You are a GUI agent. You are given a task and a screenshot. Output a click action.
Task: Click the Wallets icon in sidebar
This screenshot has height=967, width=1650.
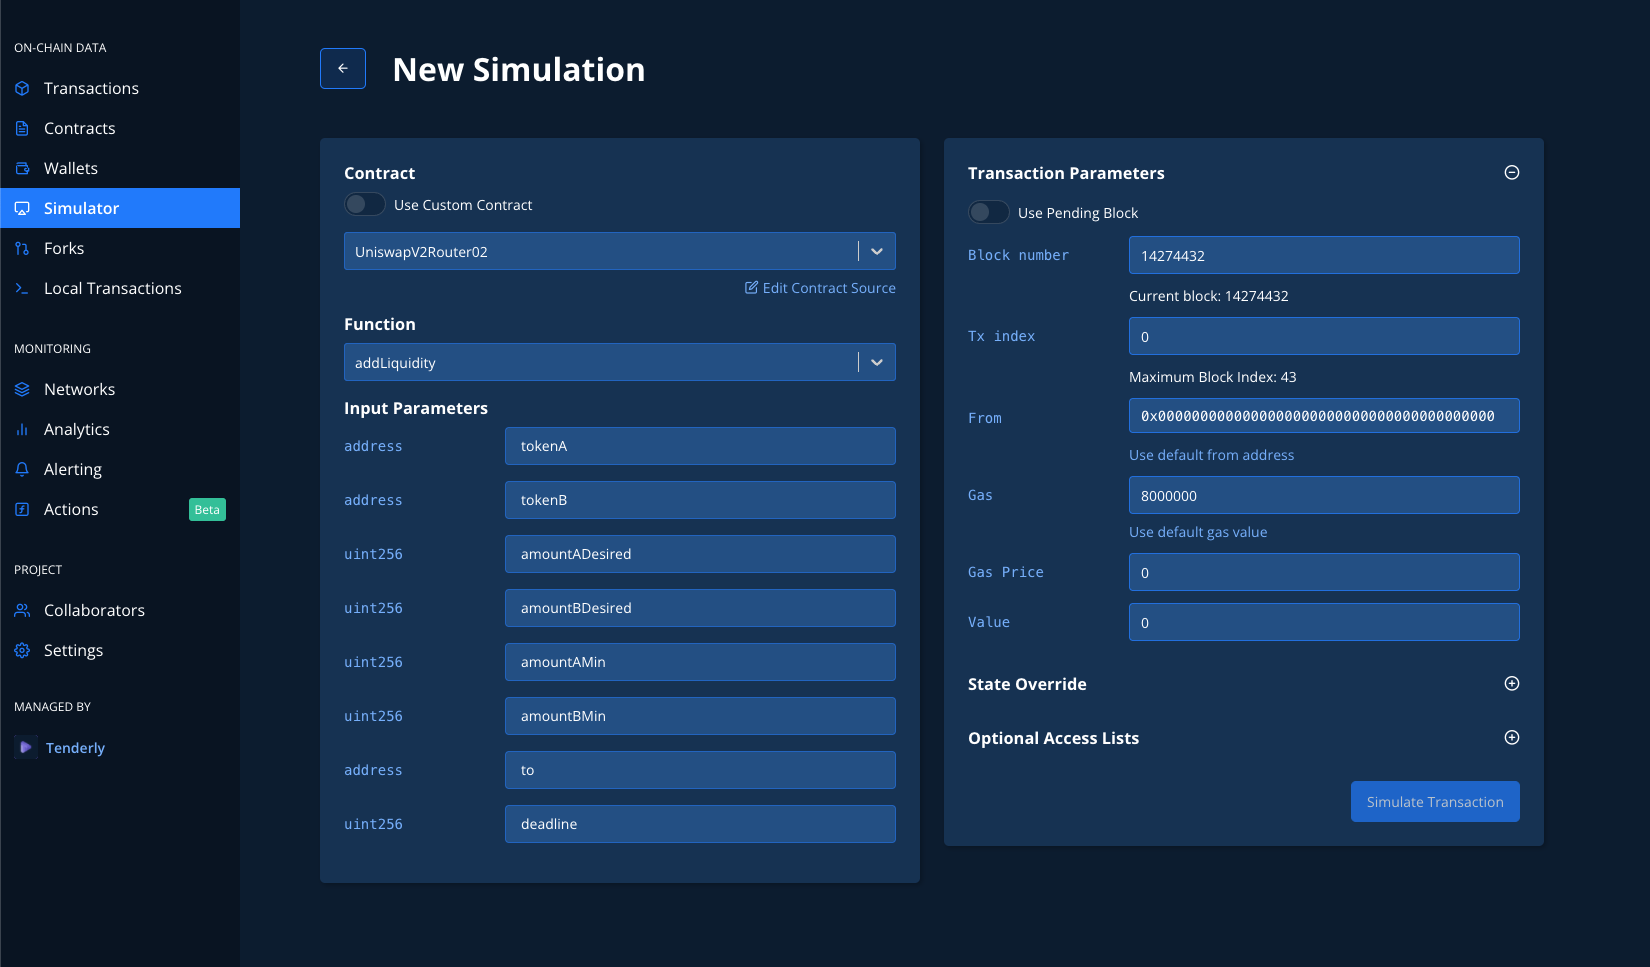click(22, 168)
